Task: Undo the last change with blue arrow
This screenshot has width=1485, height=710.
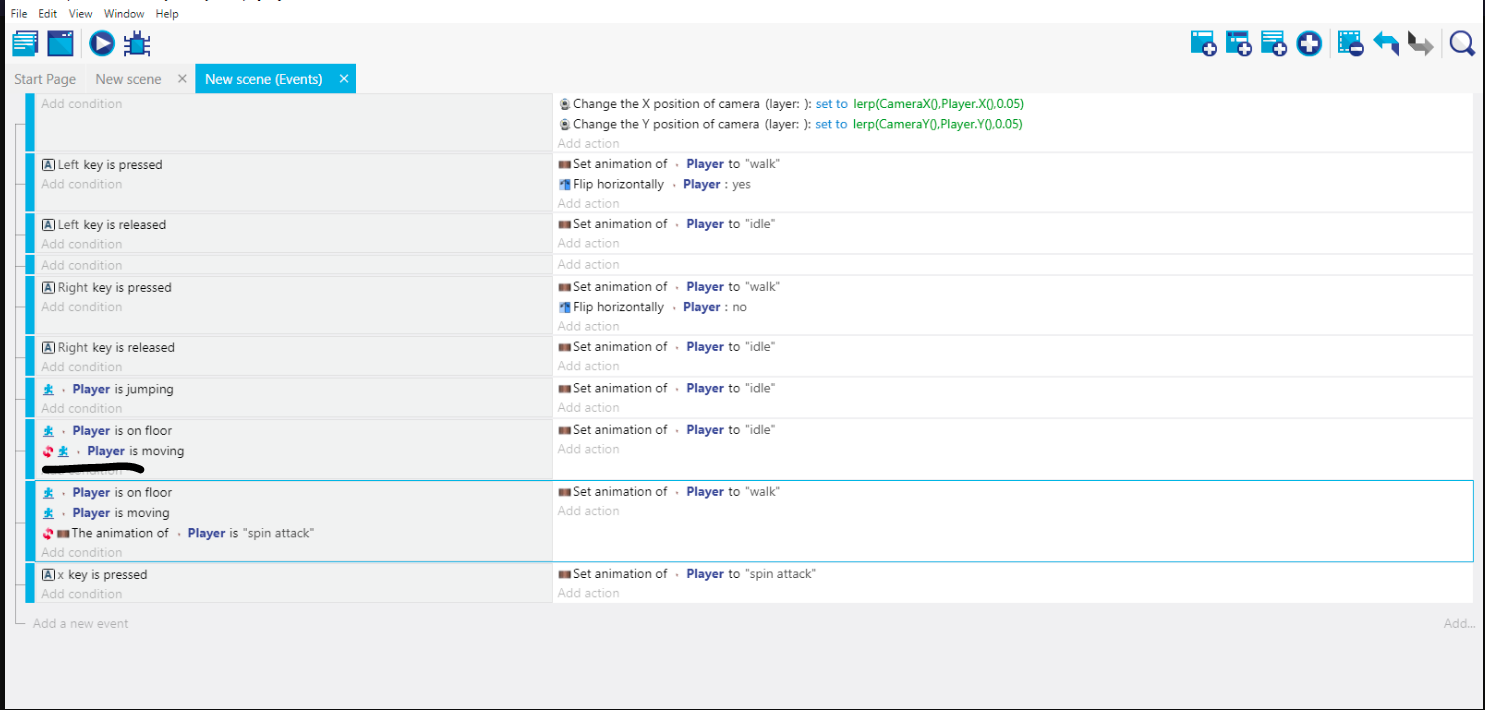Action: tap(1385, 44)
